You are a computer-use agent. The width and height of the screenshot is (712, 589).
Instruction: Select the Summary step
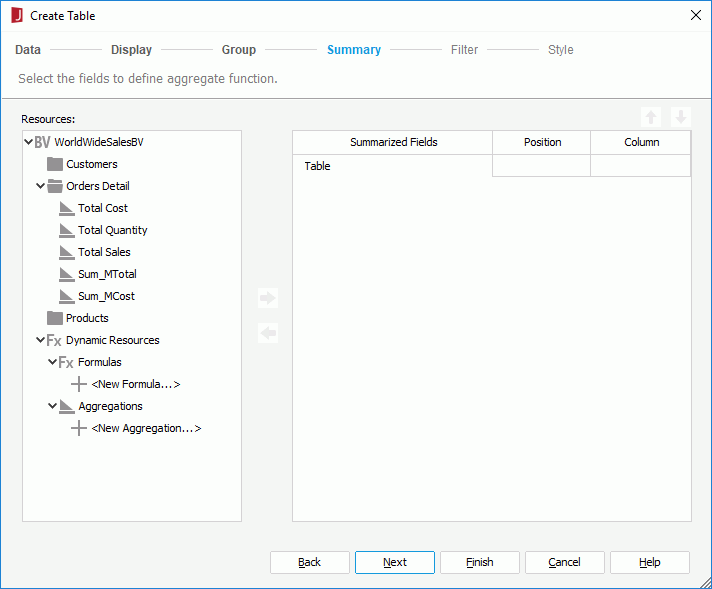tap(354, 49)
